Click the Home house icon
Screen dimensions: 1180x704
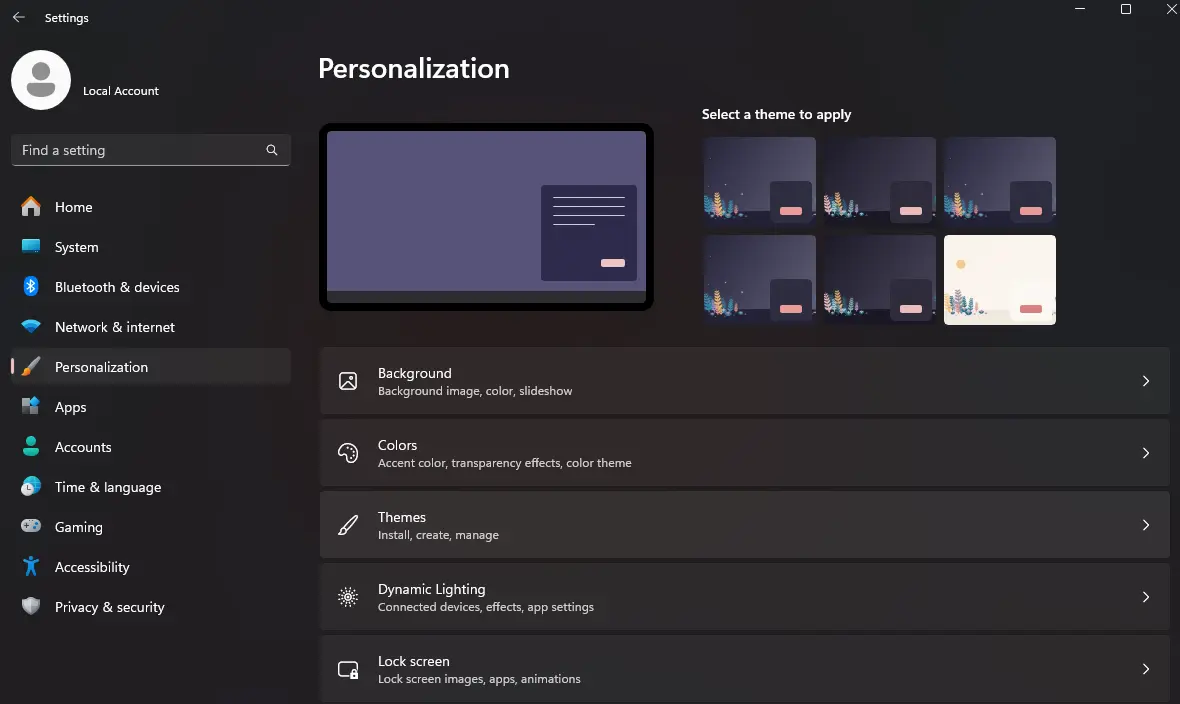pos(31,206)
